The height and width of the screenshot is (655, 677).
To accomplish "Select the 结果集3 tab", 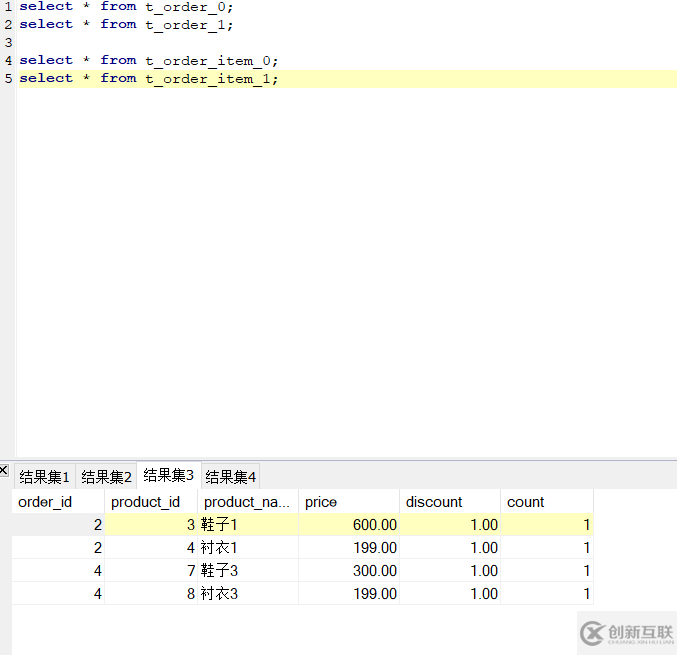I will coord(168,475).
